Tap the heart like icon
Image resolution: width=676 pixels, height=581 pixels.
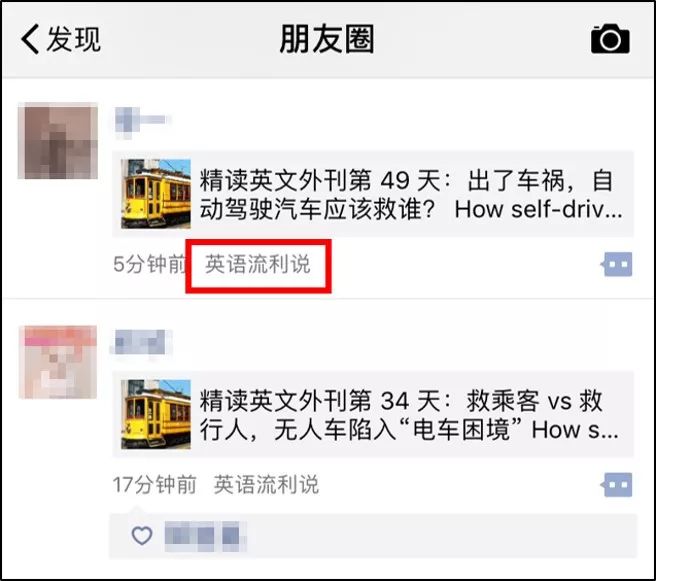tap(142, 536)
